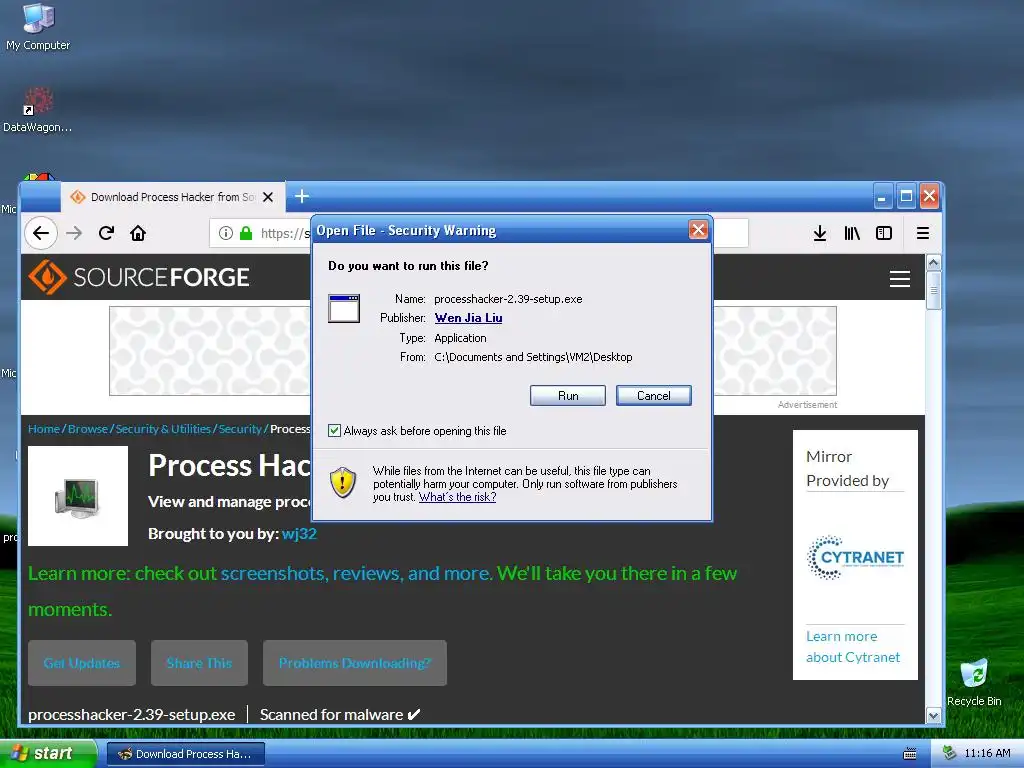The image size is (1024, 768).
Task: Show site information via the info icon
Action: click(226, 233)
